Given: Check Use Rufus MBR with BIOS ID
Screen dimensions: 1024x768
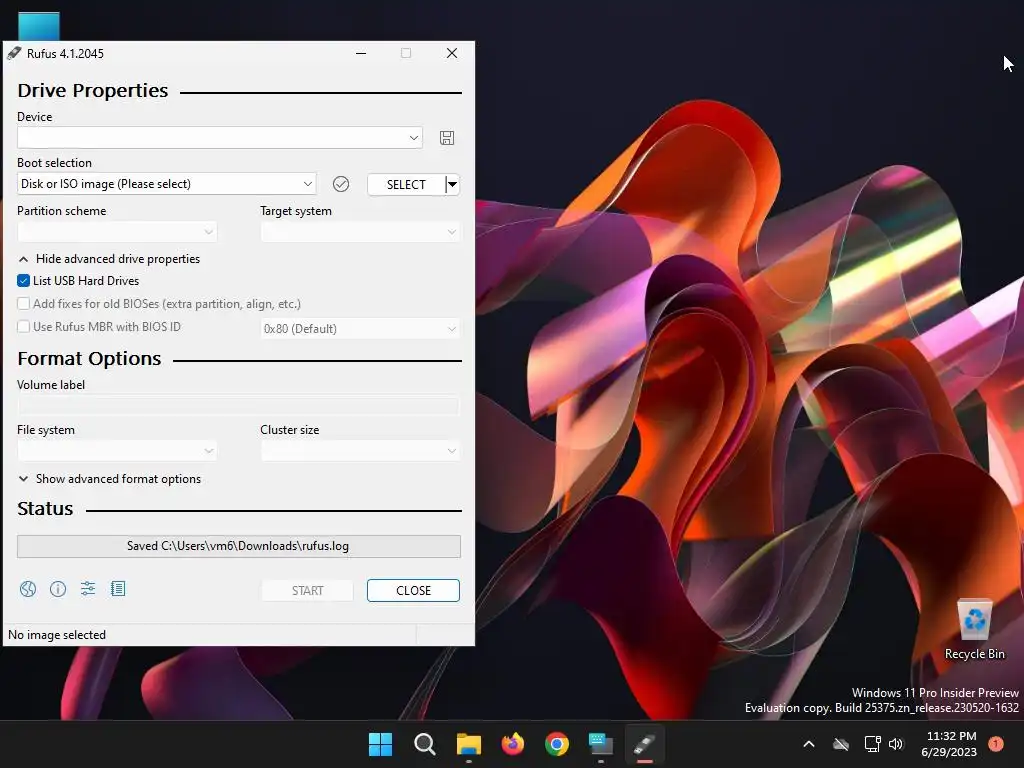Looking at the screenshot, I should [24, 327].
